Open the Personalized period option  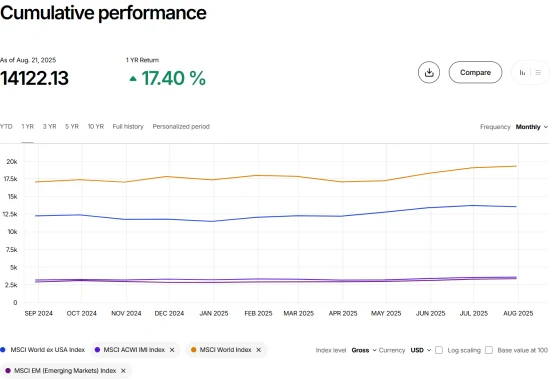click(x=181, y=126)
